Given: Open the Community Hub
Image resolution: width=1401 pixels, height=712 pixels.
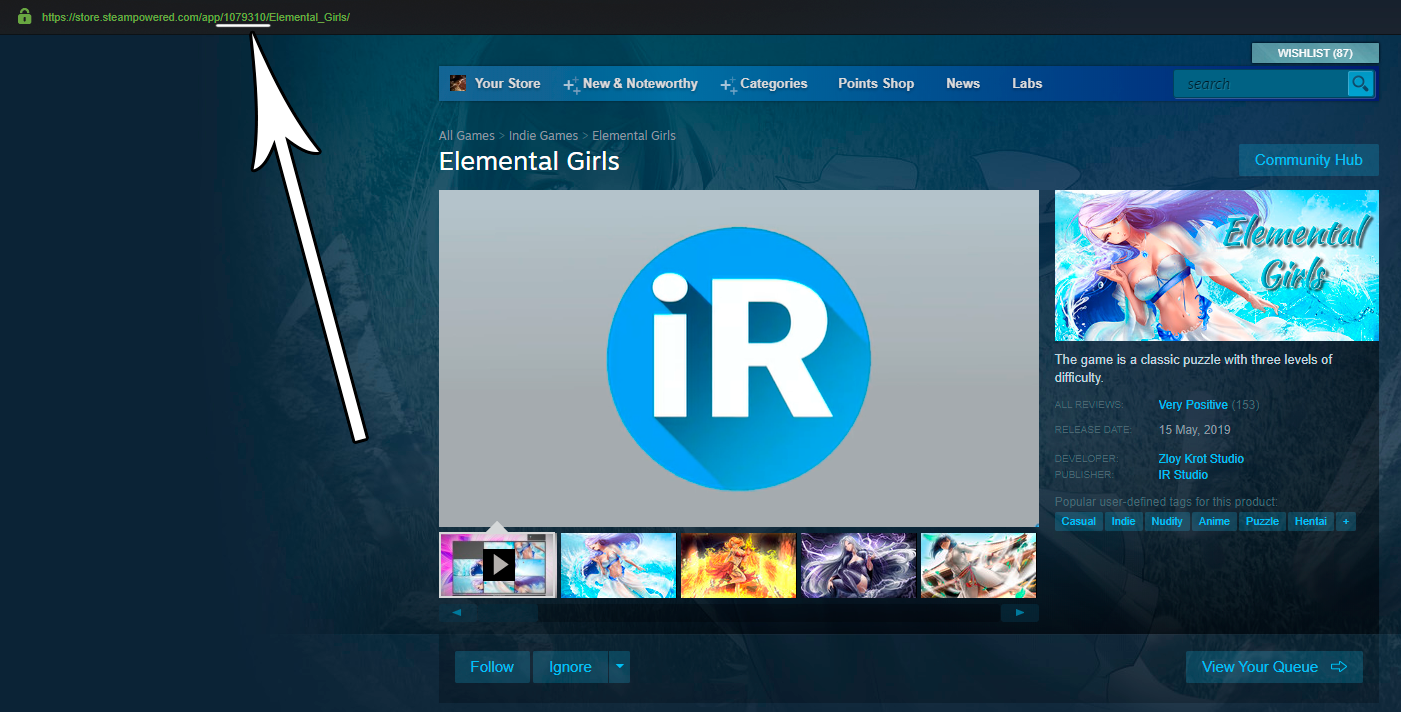Looking at the screenshot, I should click(x=1308, y=160).
